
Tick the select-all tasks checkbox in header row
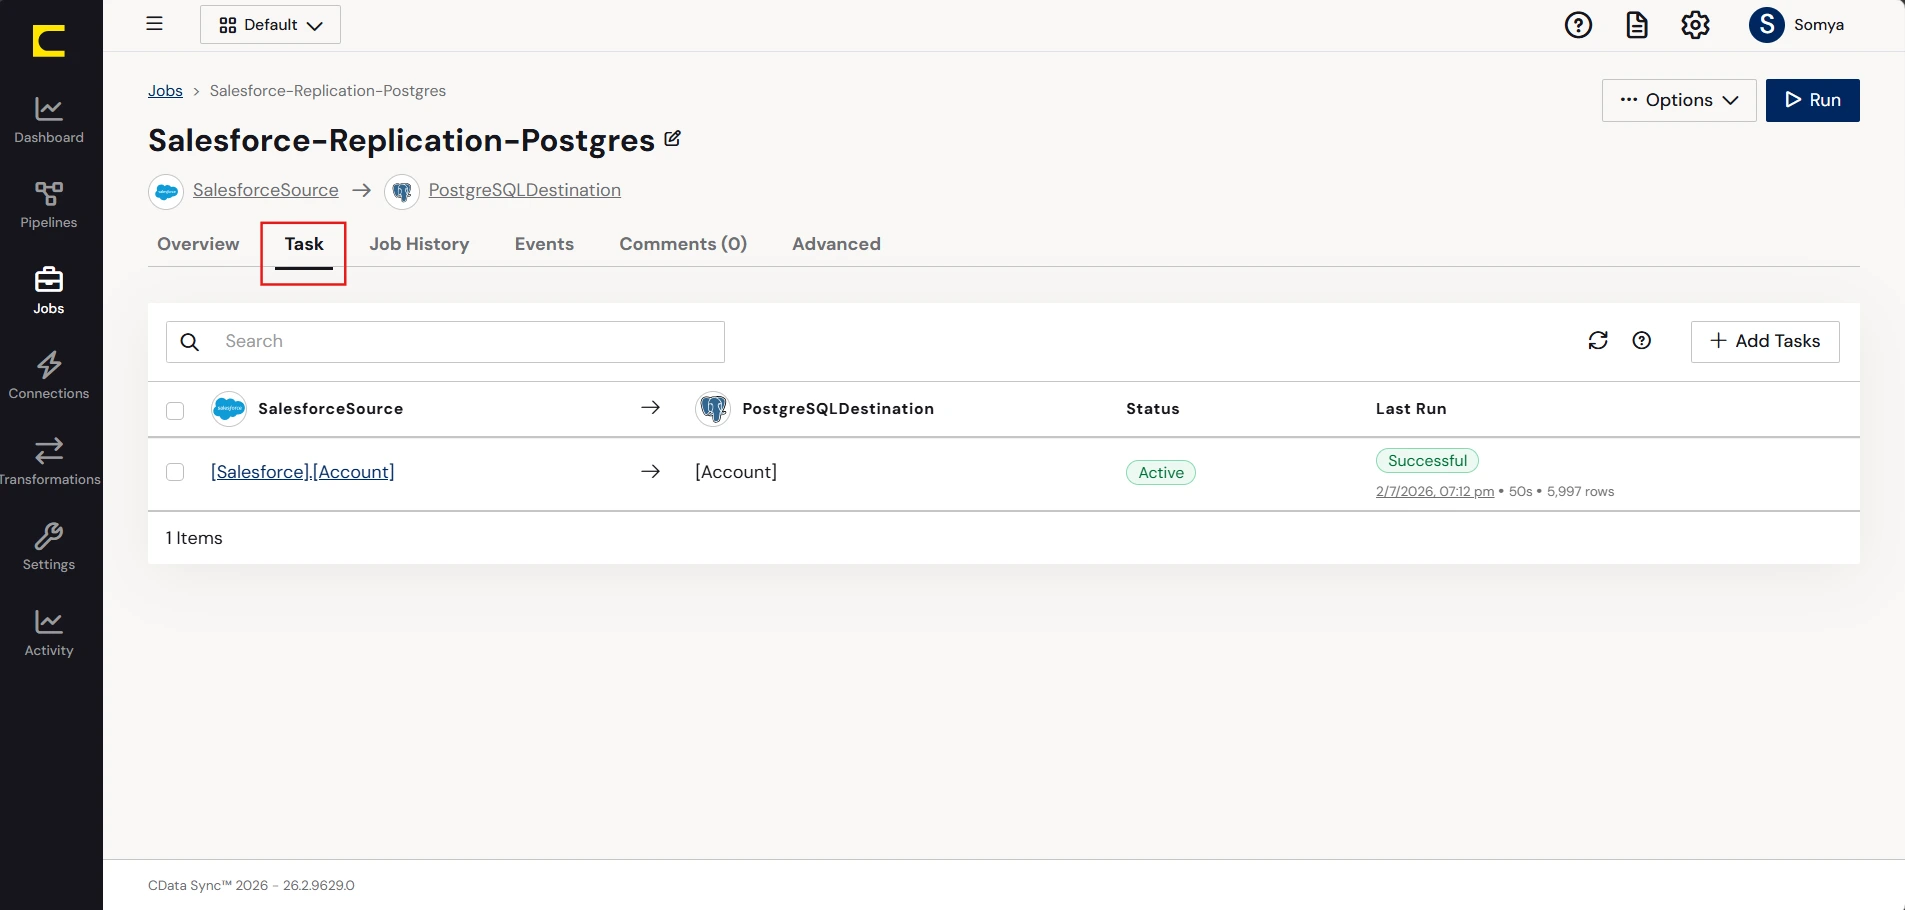(175, 411)
